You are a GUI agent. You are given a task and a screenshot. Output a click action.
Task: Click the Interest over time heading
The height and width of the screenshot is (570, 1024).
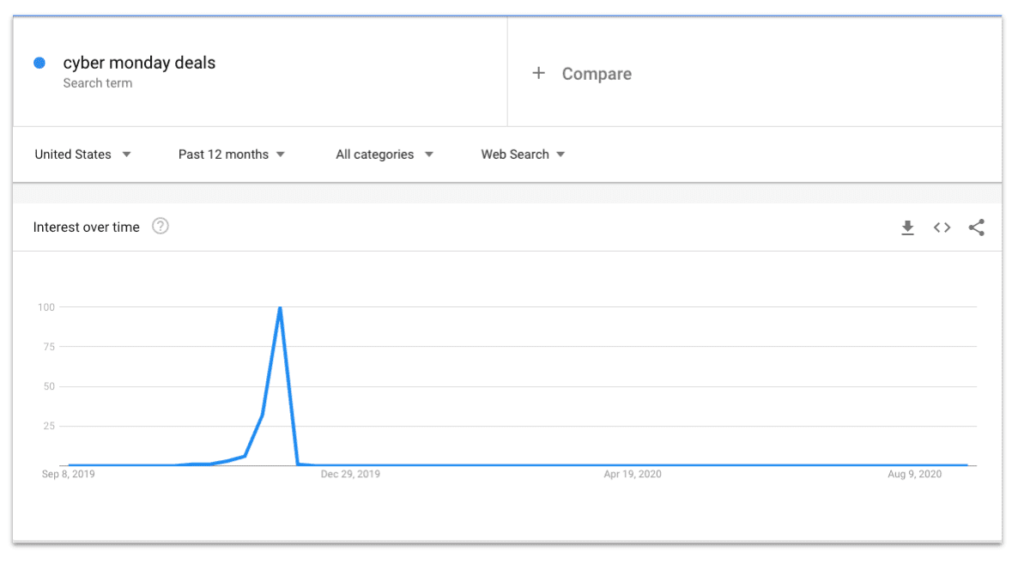[x=86, y=227]
